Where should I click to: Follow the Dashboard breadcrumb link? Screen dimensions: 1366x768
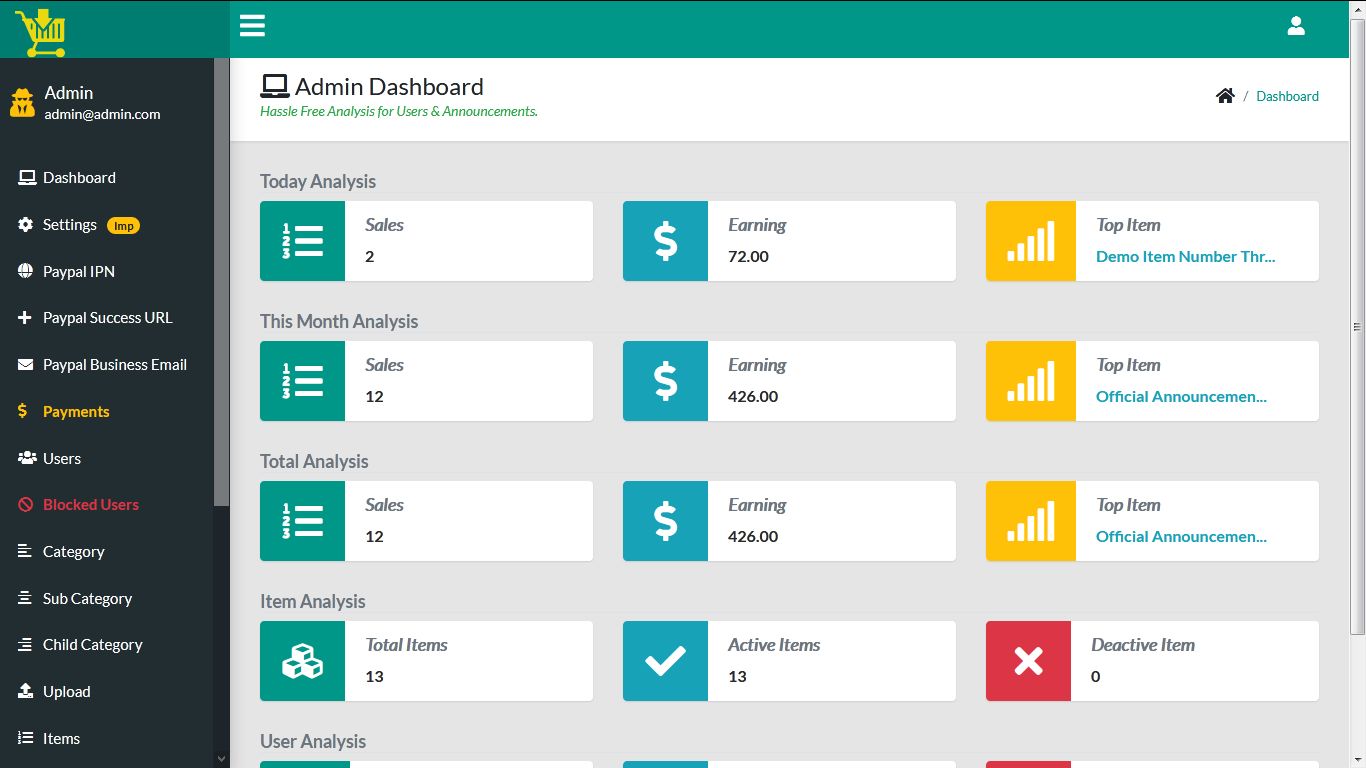[x=1287, y=96]
